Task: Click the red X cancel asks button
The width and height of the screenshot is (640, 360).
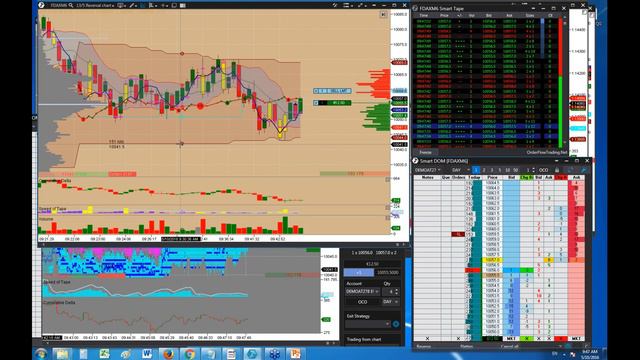Action: click(561, 339)
